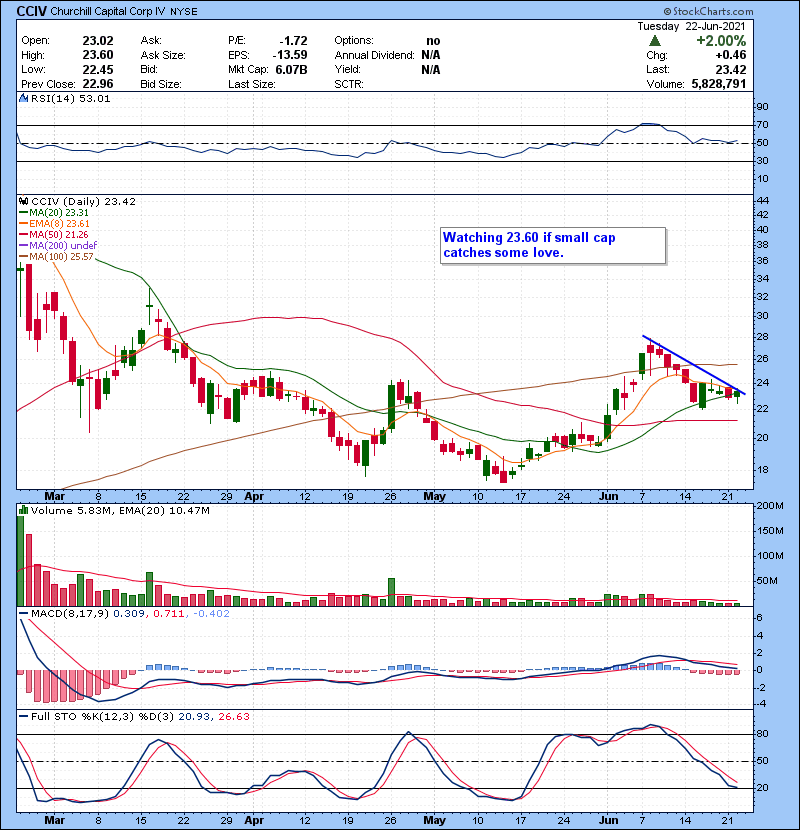This screenshot has height=830, width=800.
Task: Click the High value 23.60
Action: 98,55
